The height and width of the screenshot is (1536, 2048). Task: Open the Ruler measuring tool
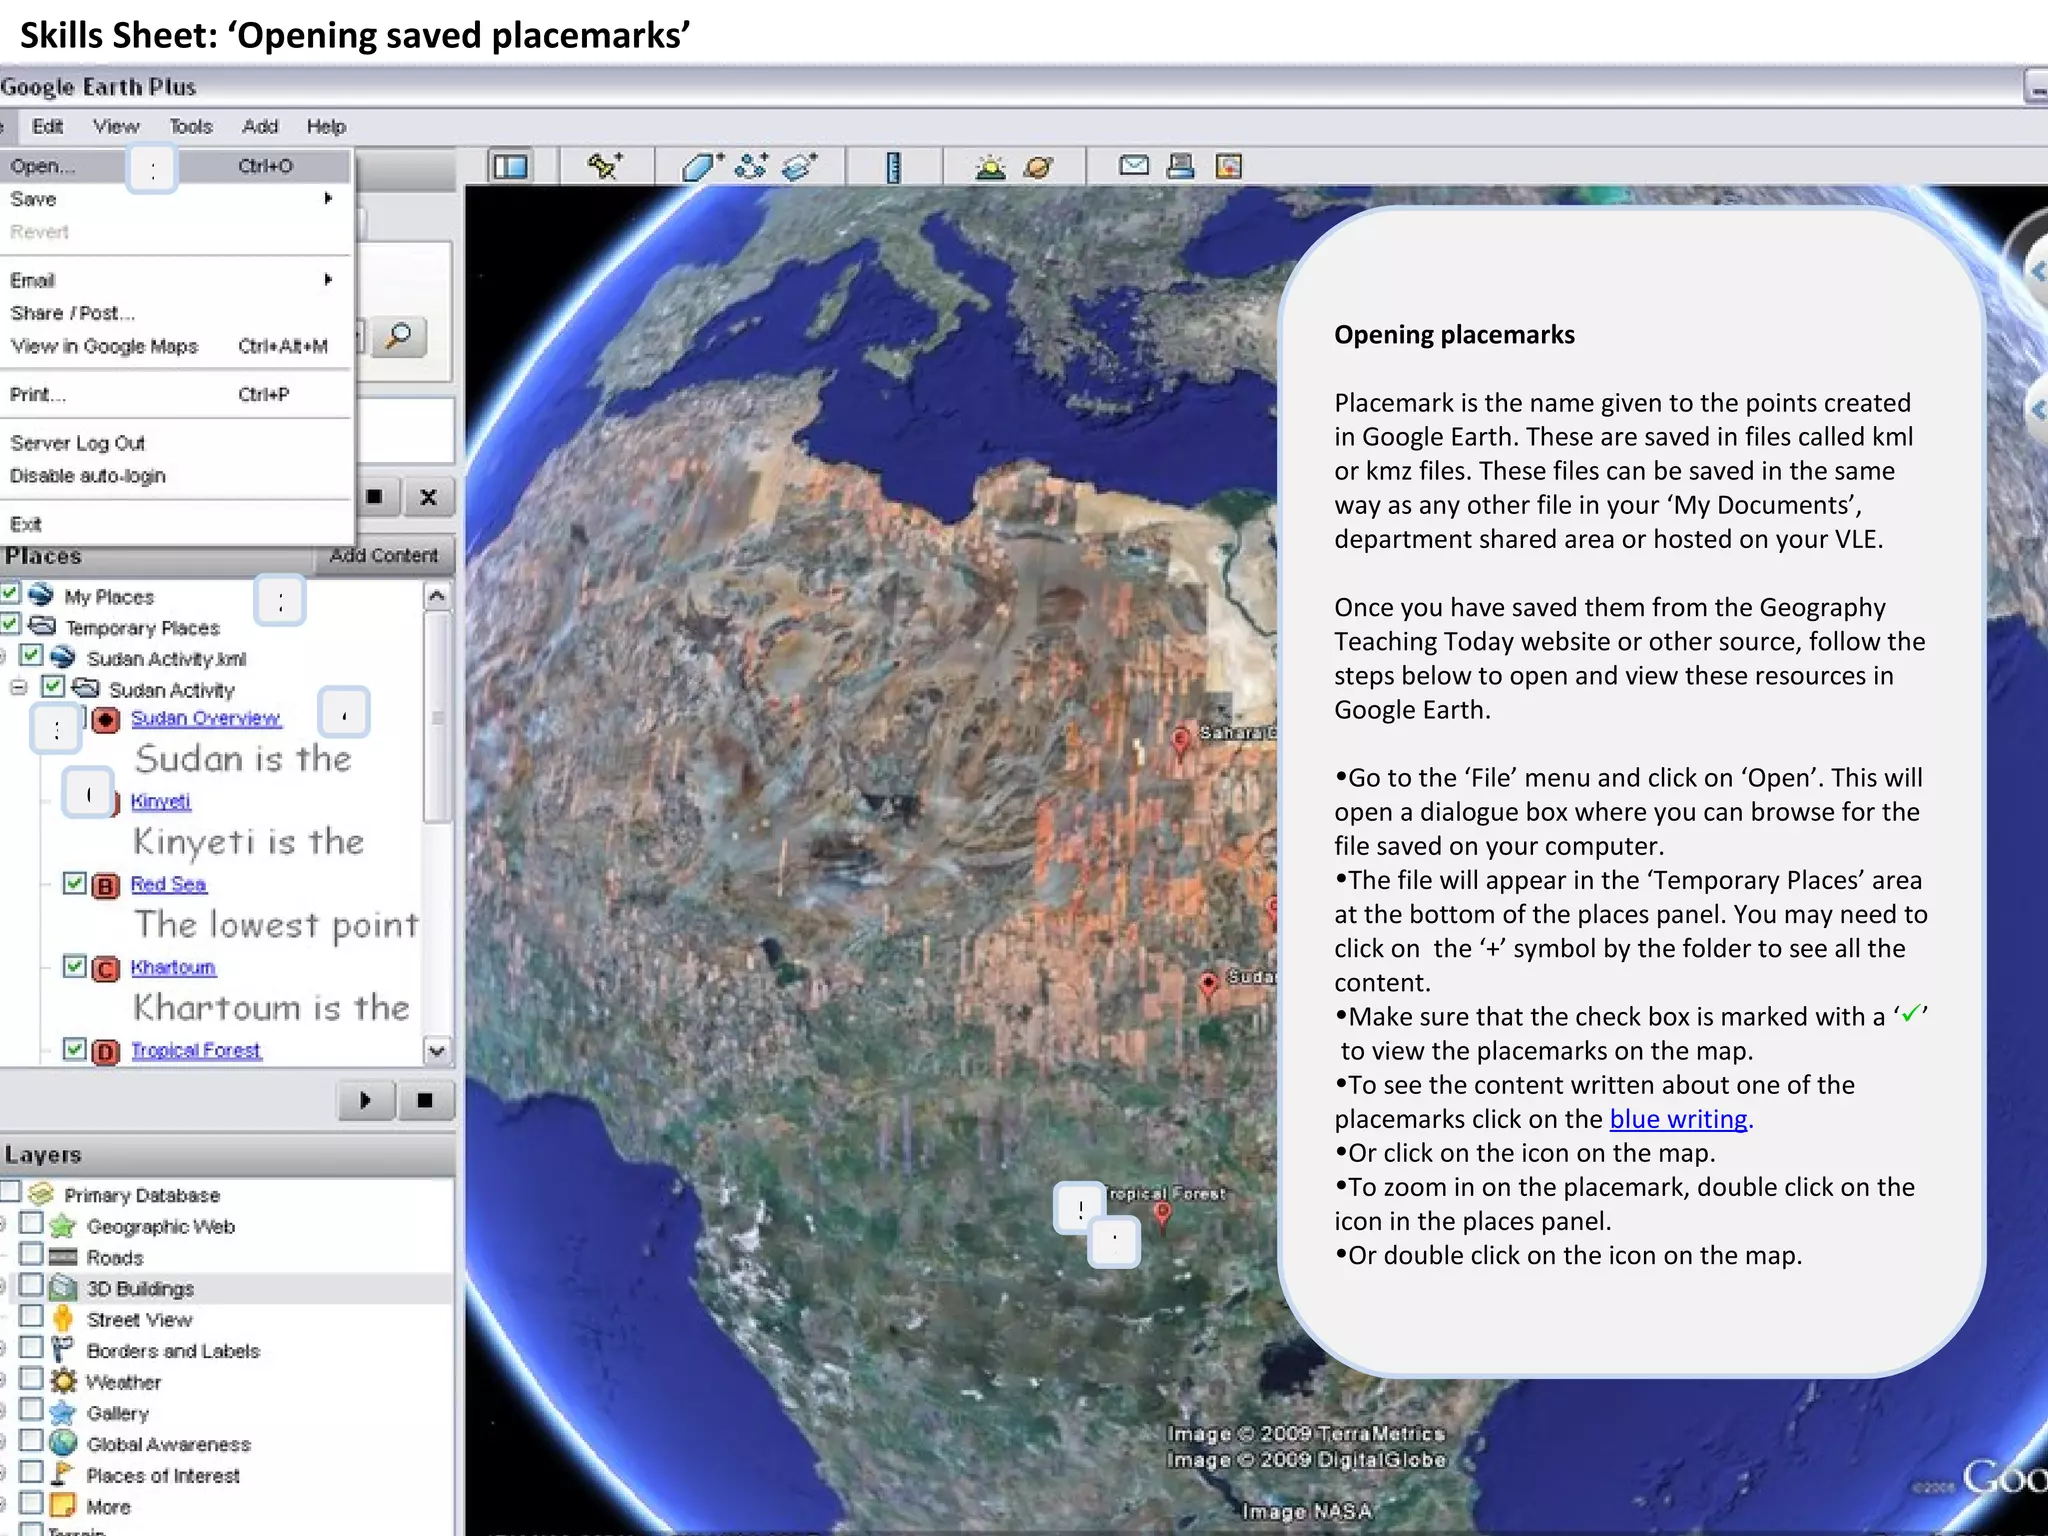893,166
